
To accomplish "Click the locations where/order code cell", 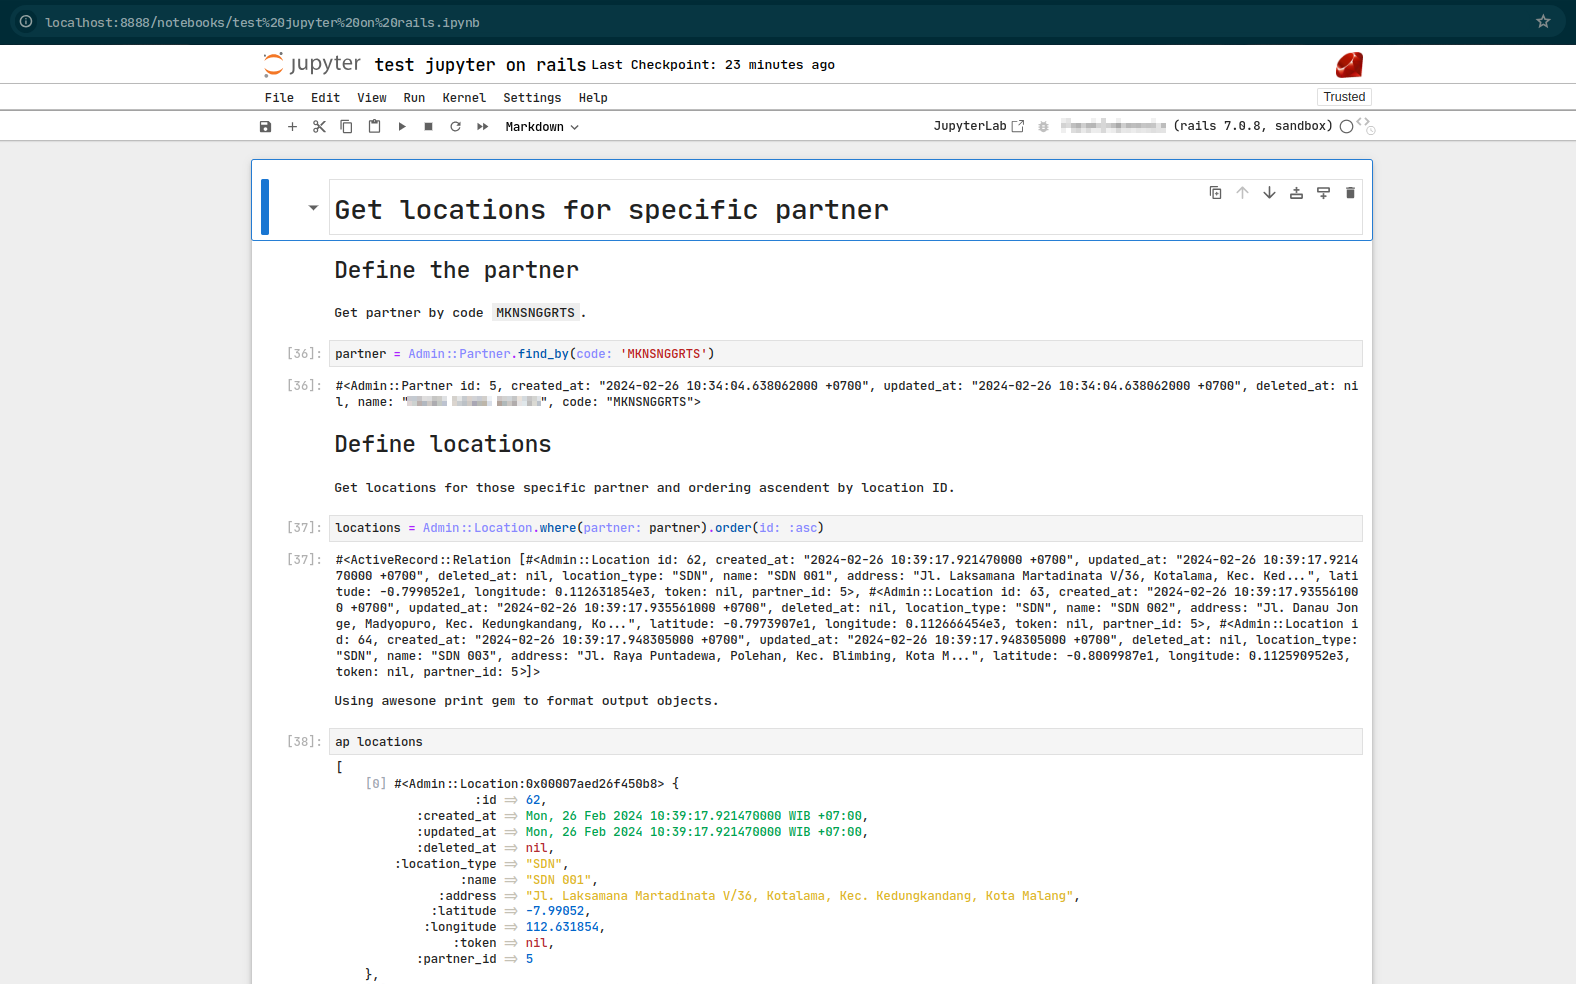I will point(845,528).
